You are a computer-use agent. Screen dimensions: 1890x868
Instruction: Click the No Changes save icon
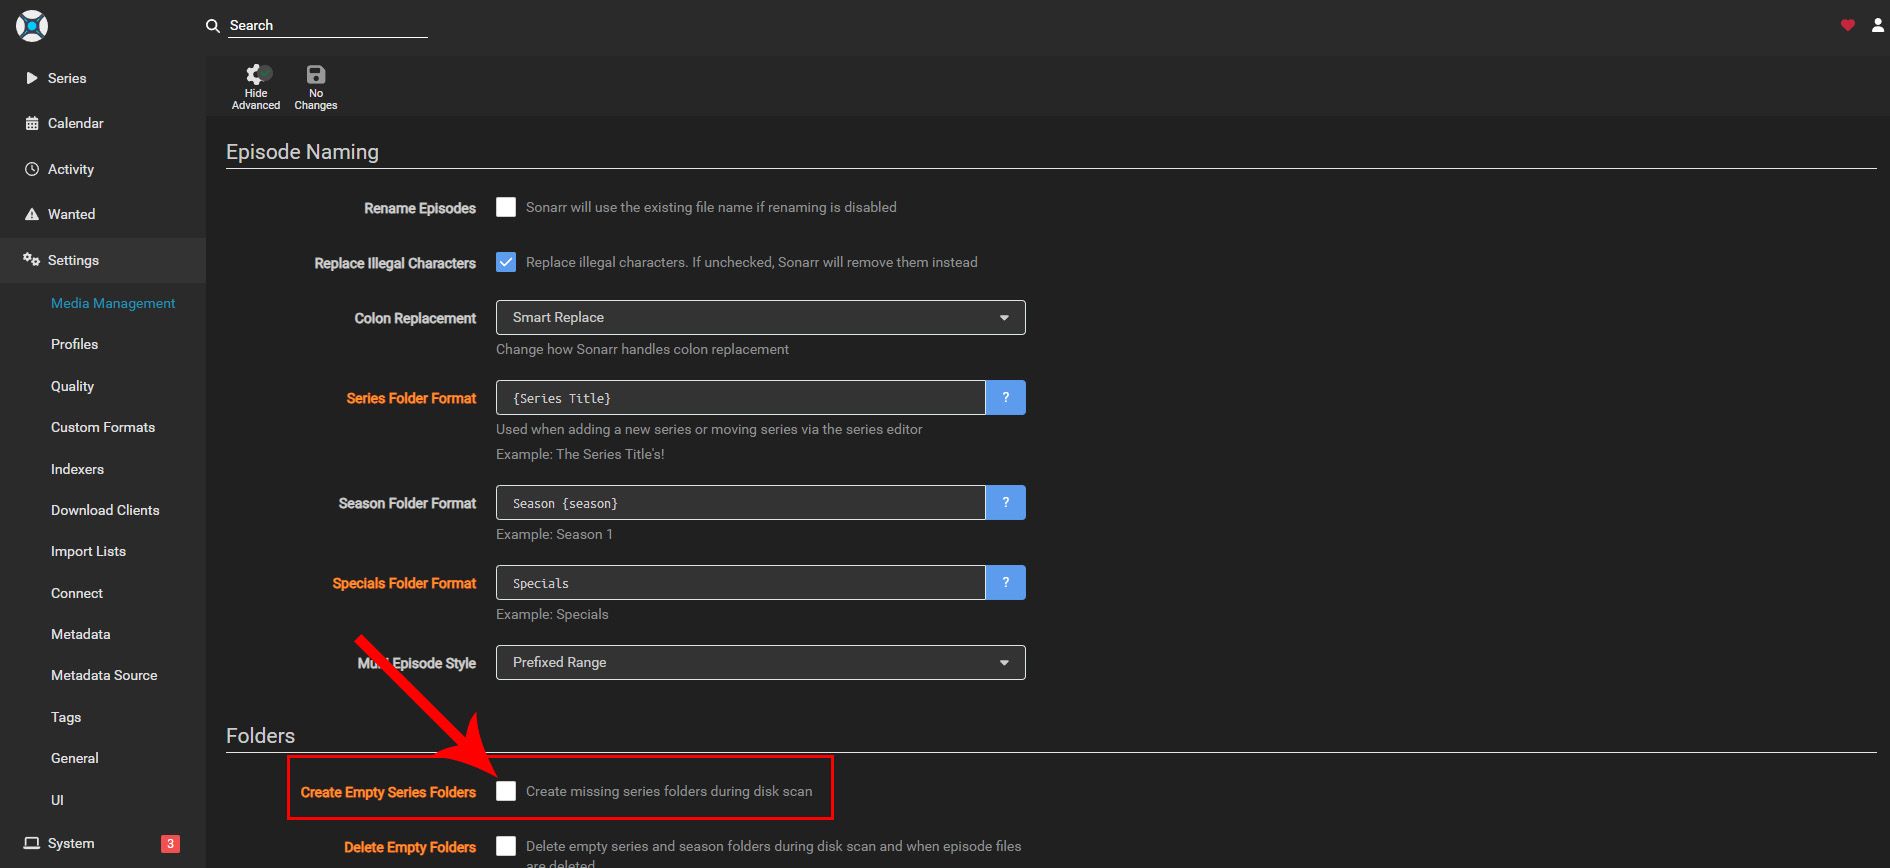(x=316, y=75)
